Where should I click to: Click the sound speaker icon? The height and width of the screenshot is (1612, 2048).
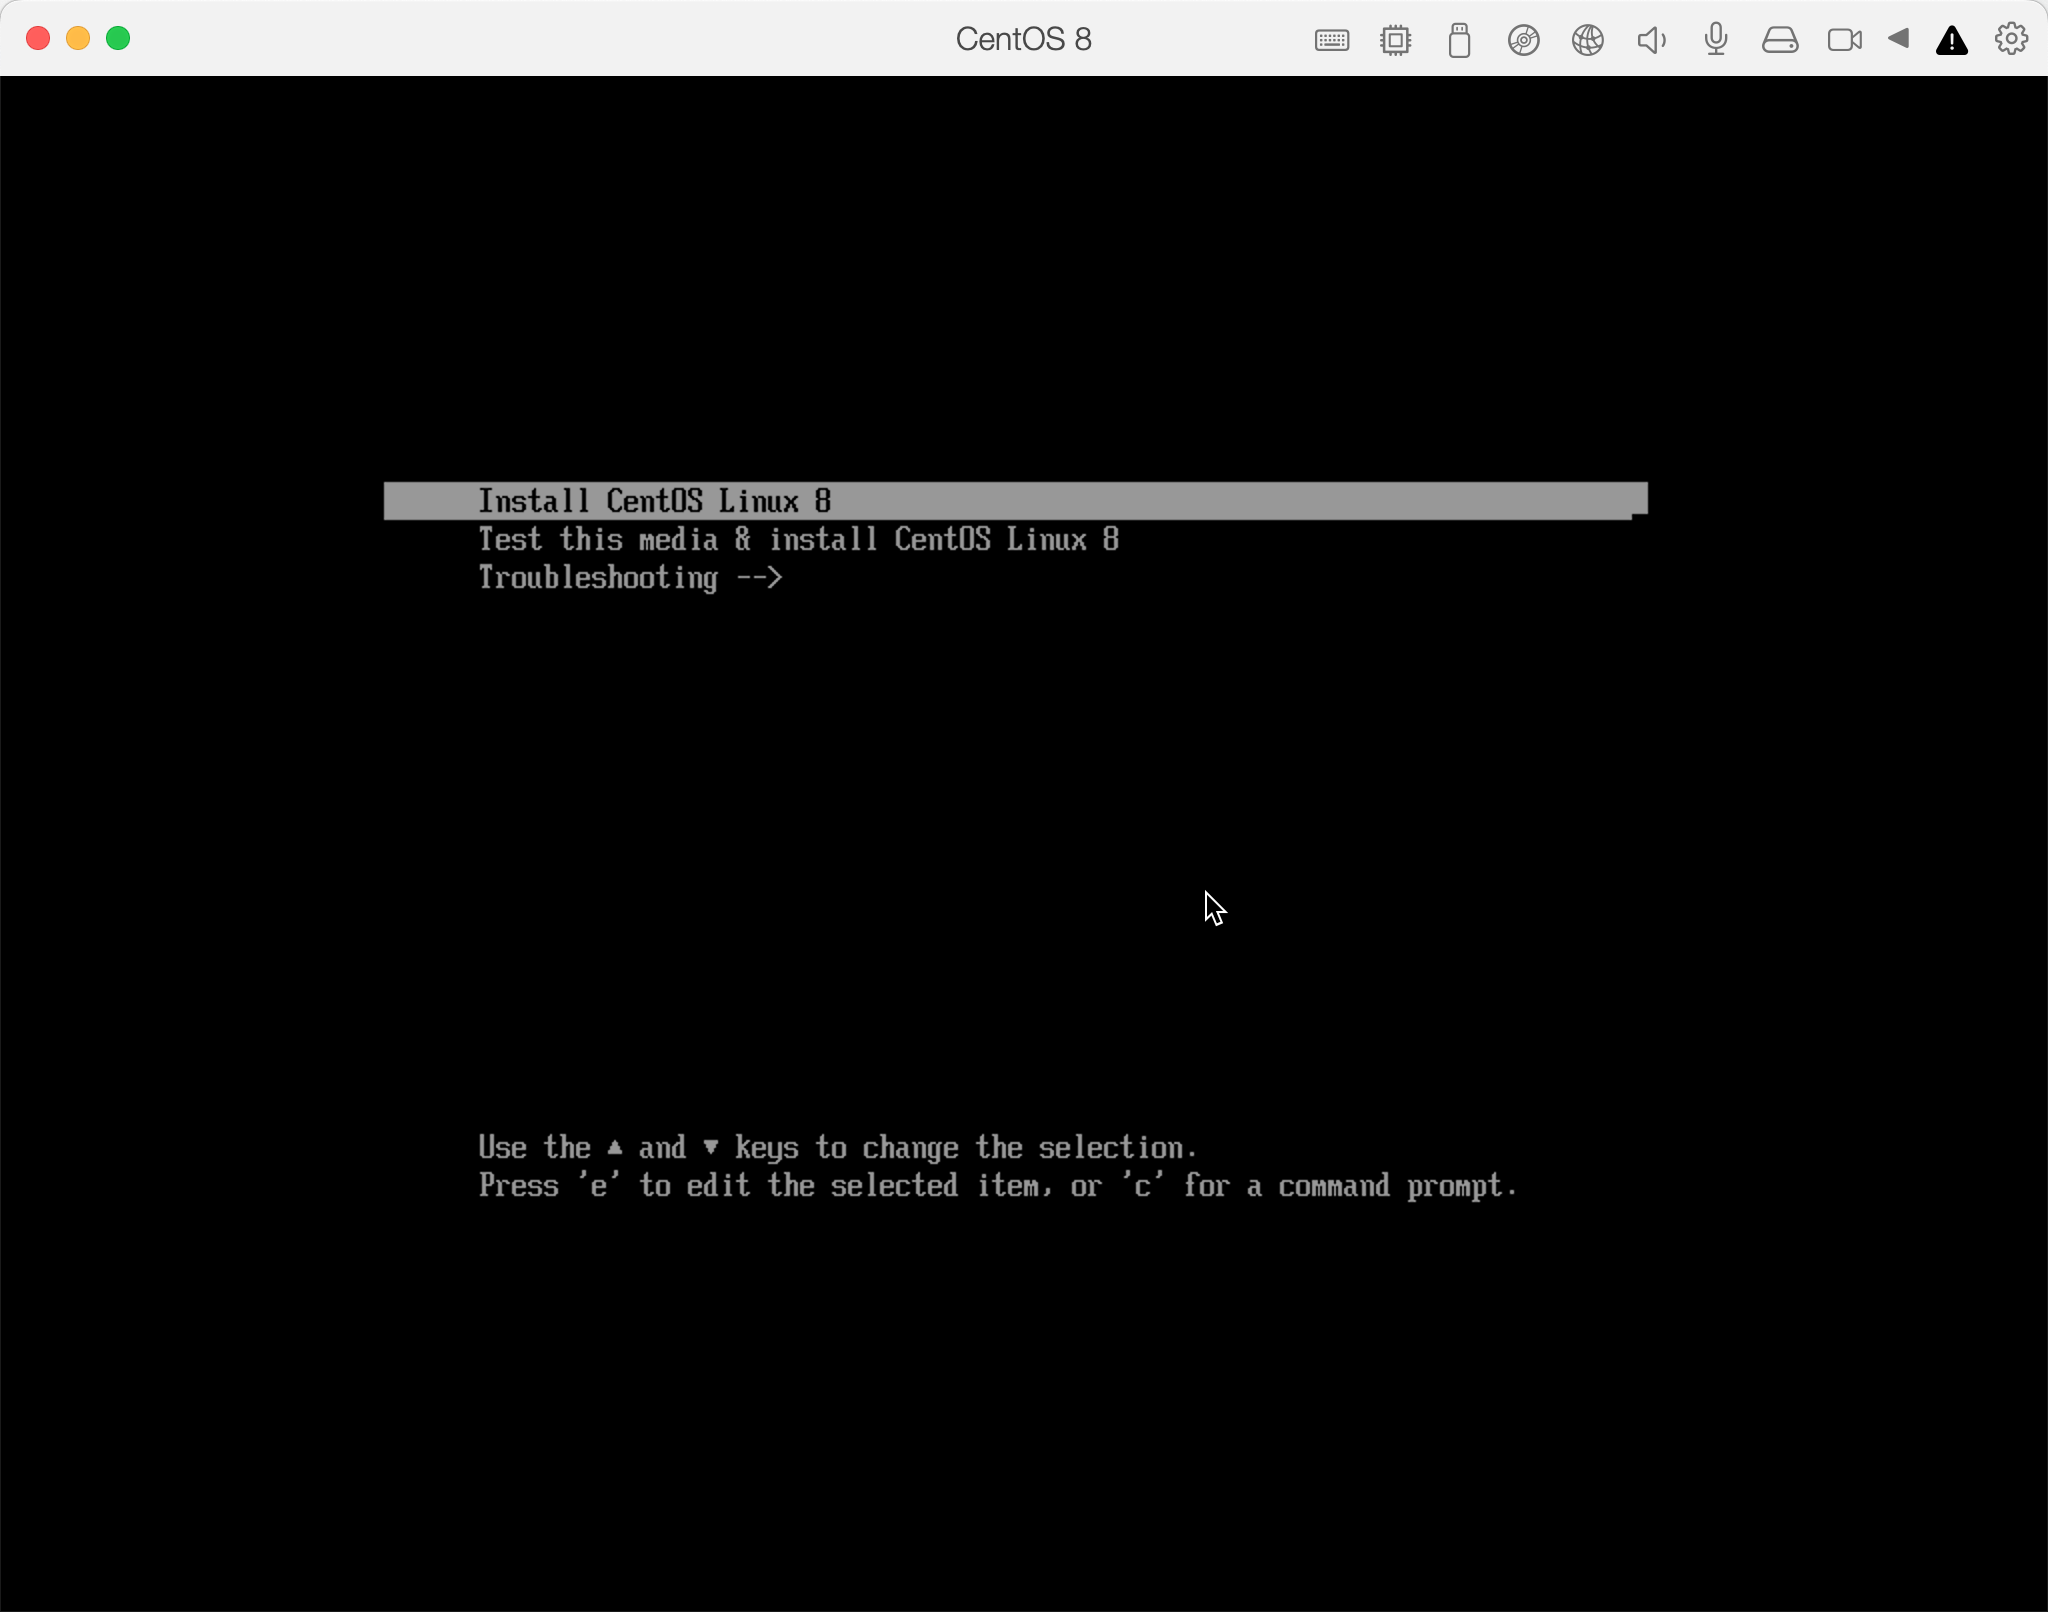pos(1651,40)
